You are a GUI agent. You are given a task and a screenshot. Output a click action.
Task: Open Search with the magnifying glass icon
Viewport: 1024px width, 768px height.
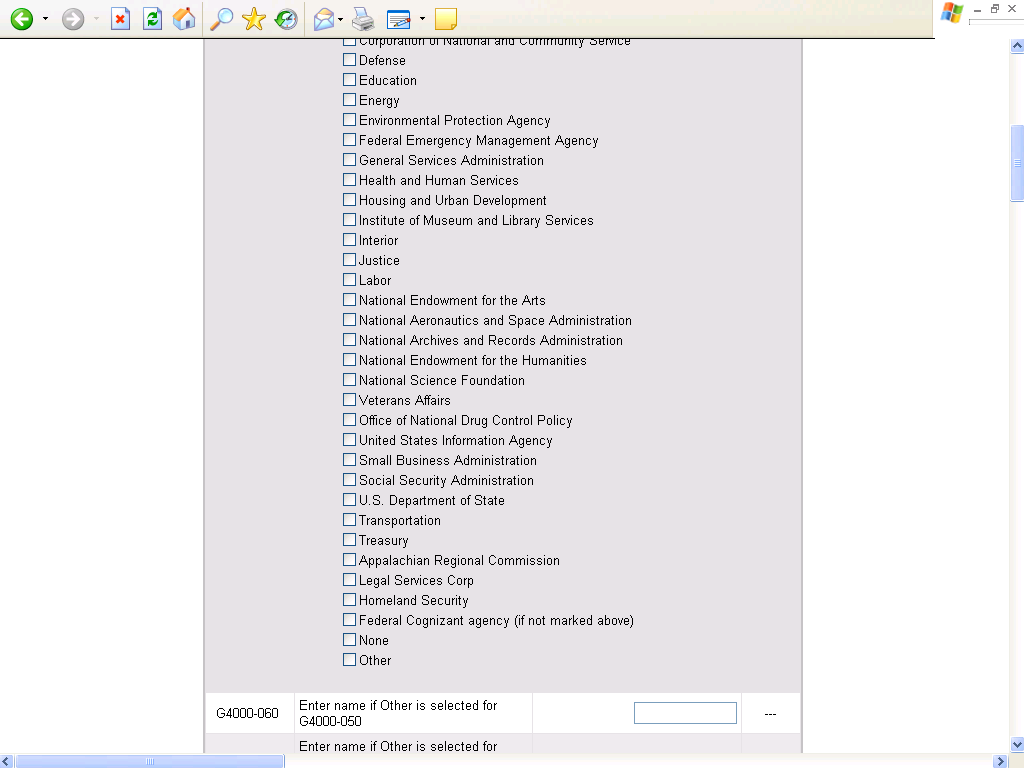(221, 19)
